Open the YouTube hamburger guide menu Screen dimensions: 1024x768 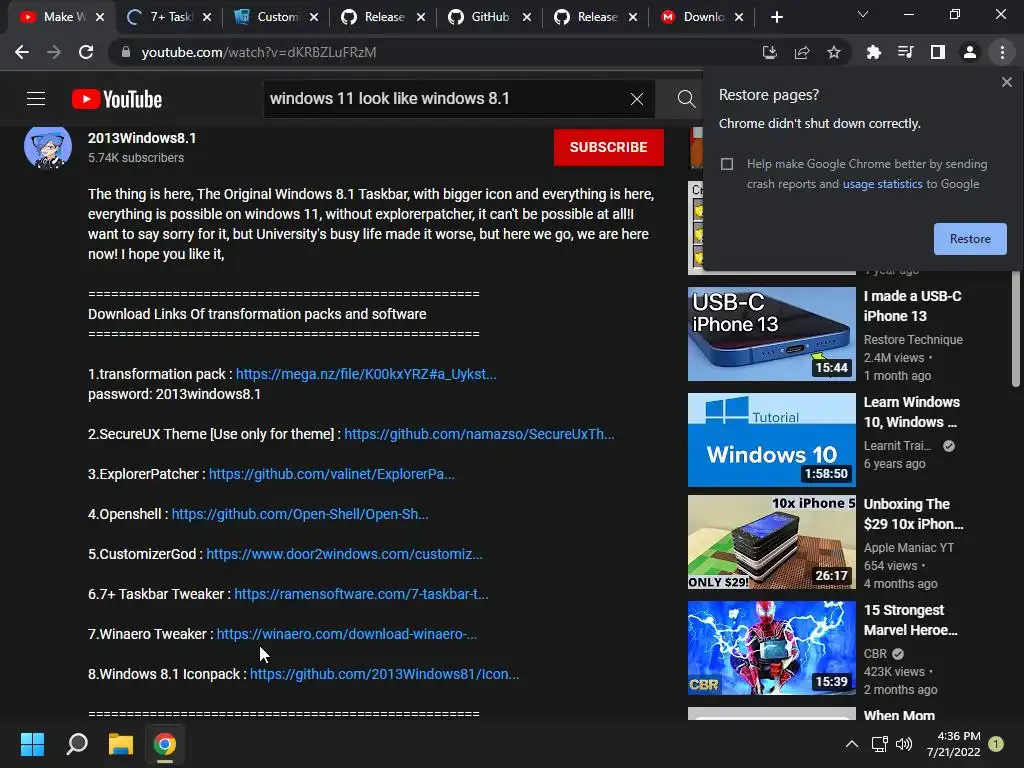point(36,99)
